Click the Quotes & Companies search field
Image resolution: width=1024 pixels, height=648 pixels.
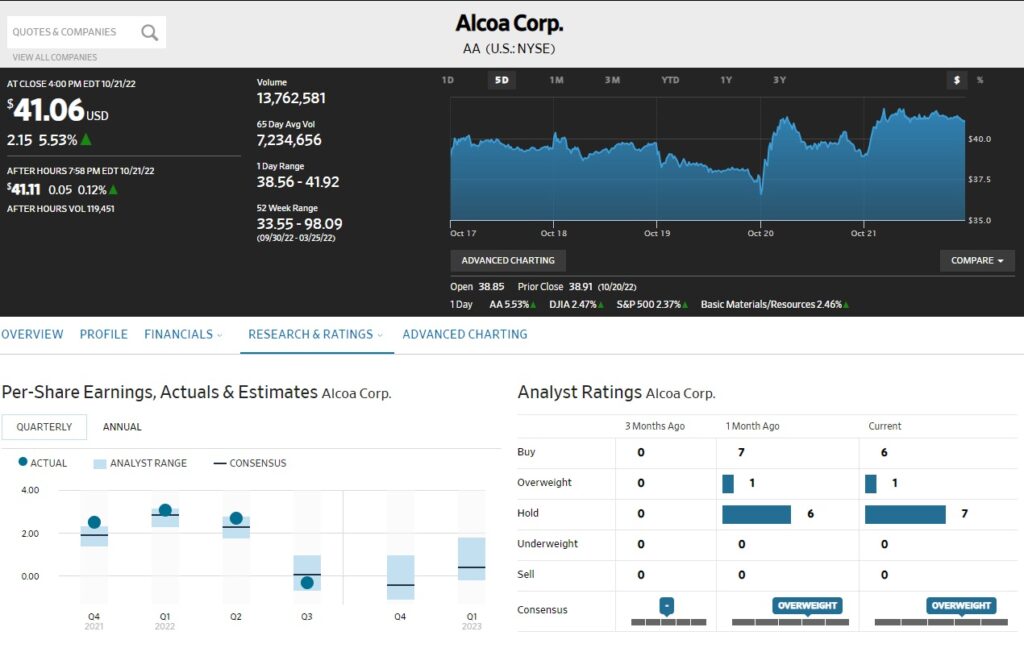tap(70, 32)
